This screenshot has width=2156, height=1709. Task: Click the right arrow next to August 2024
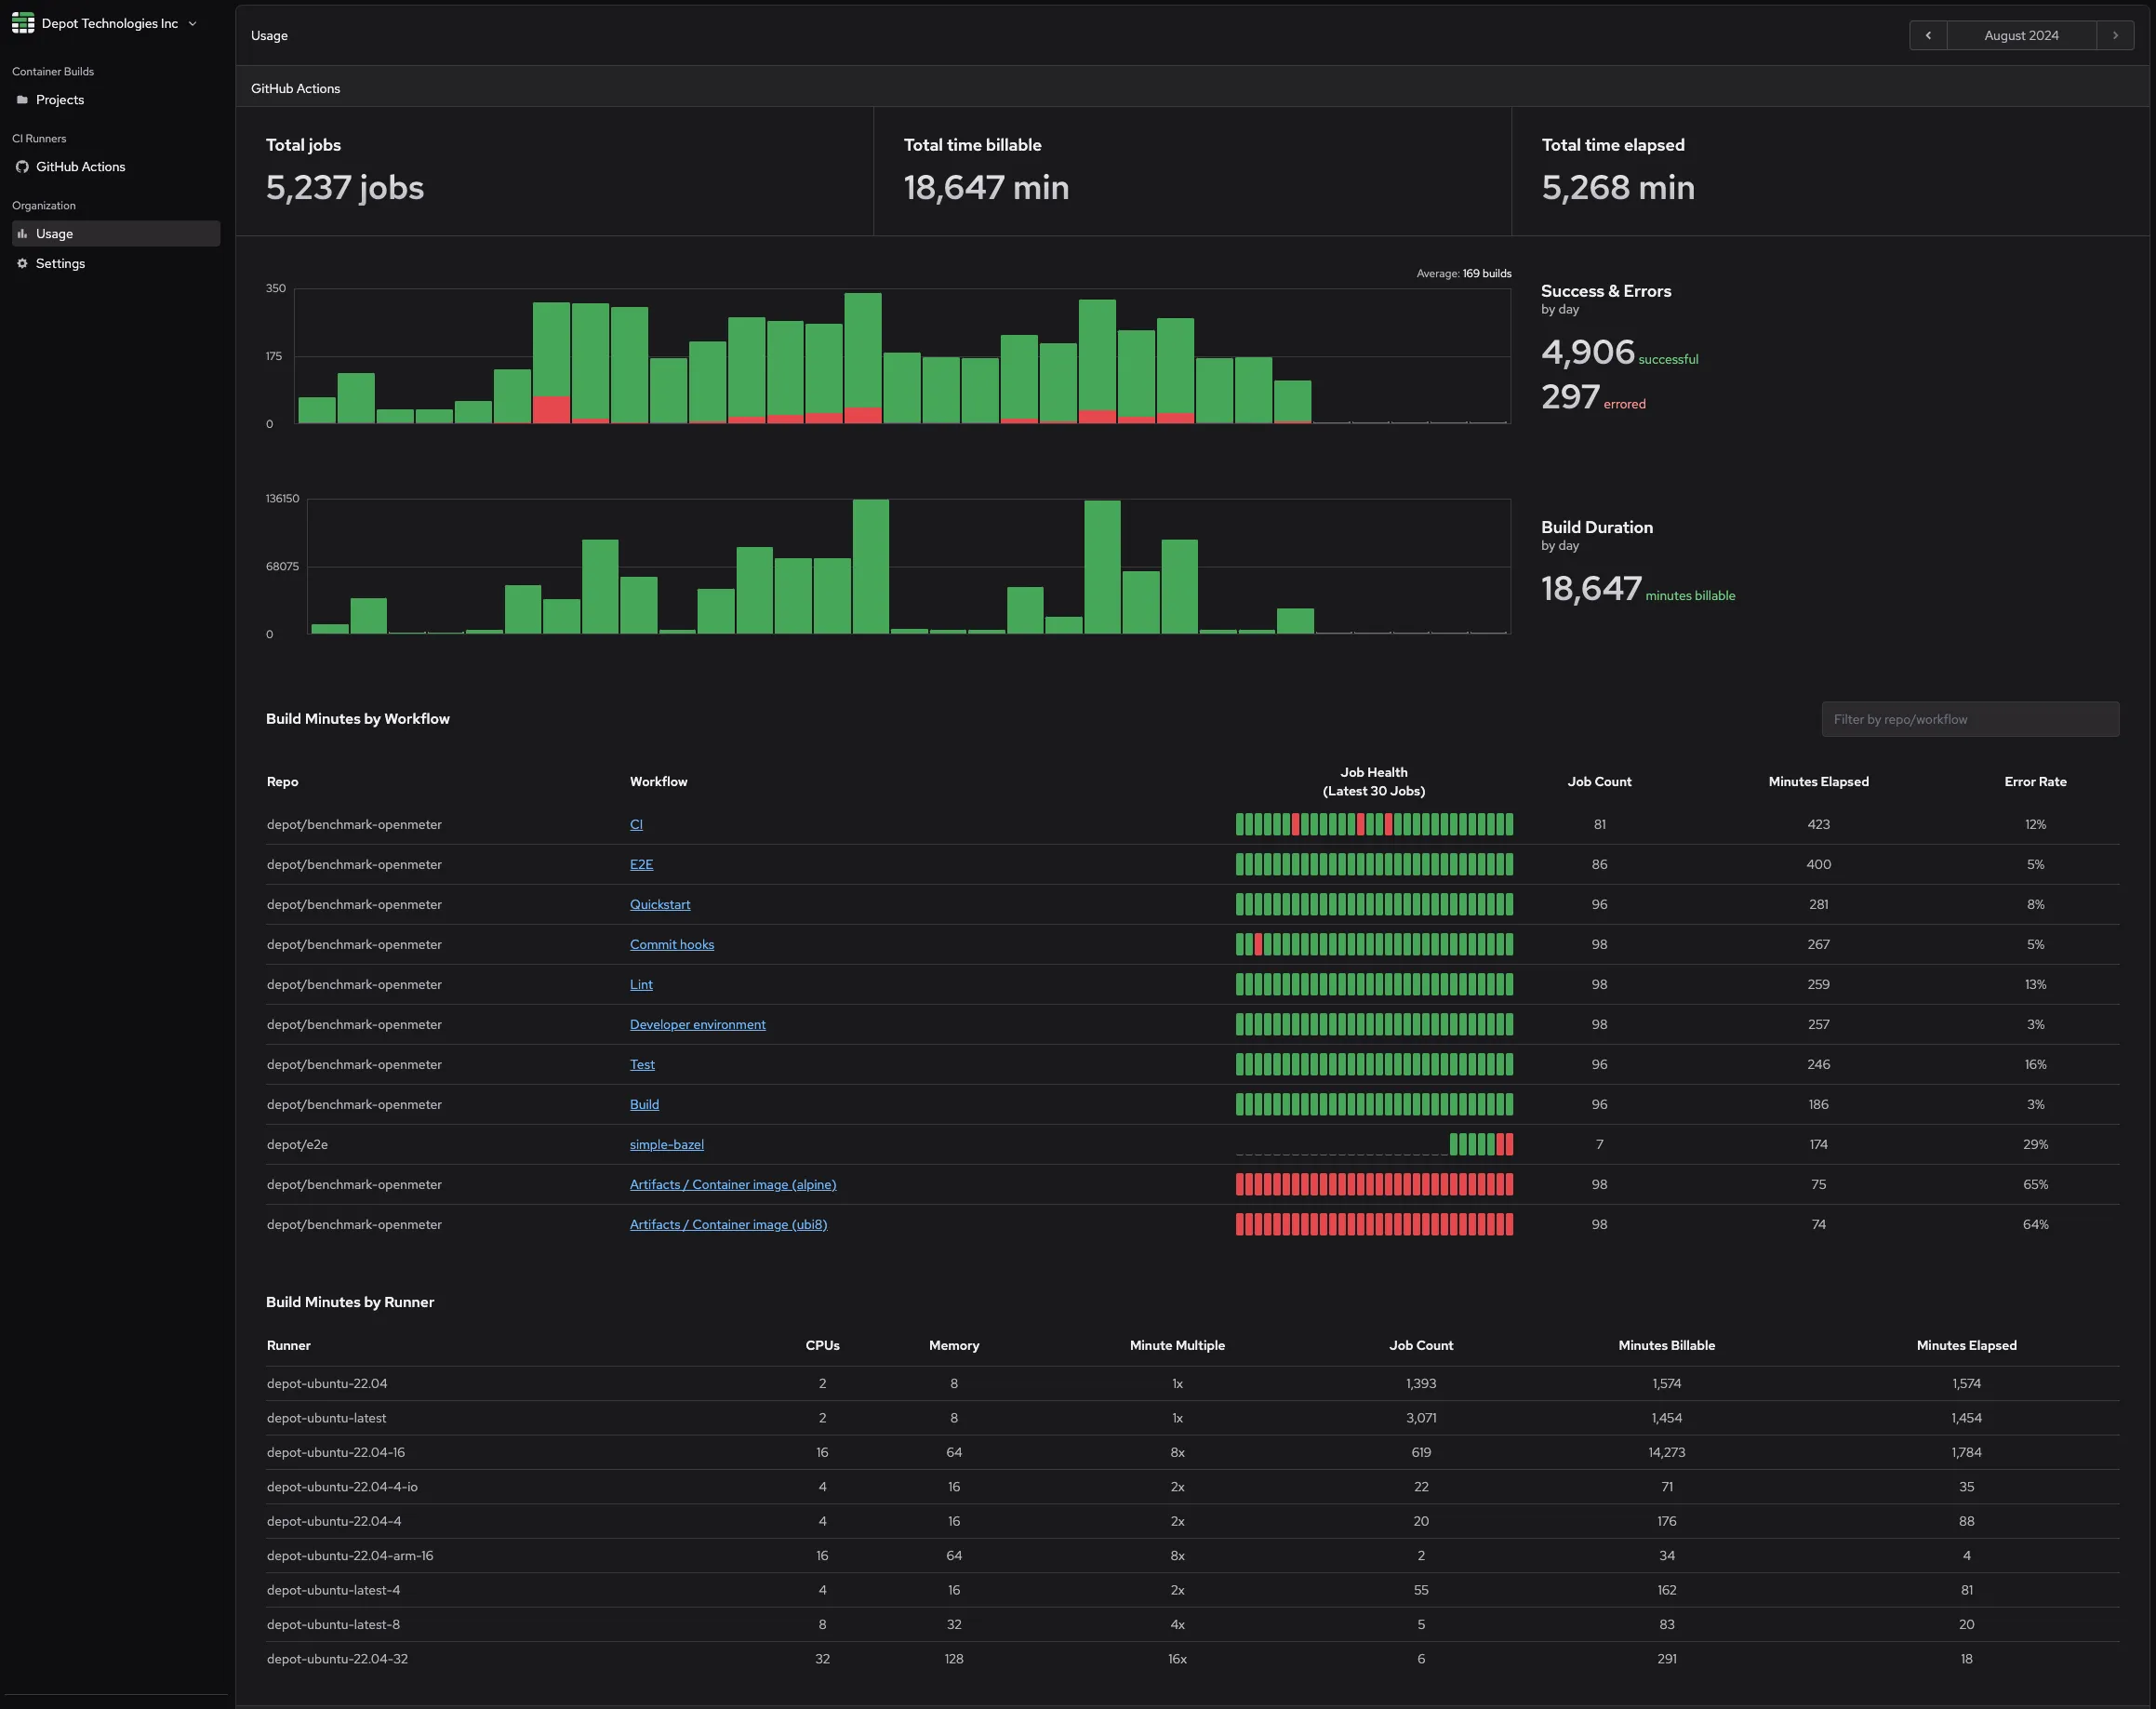2115,35
